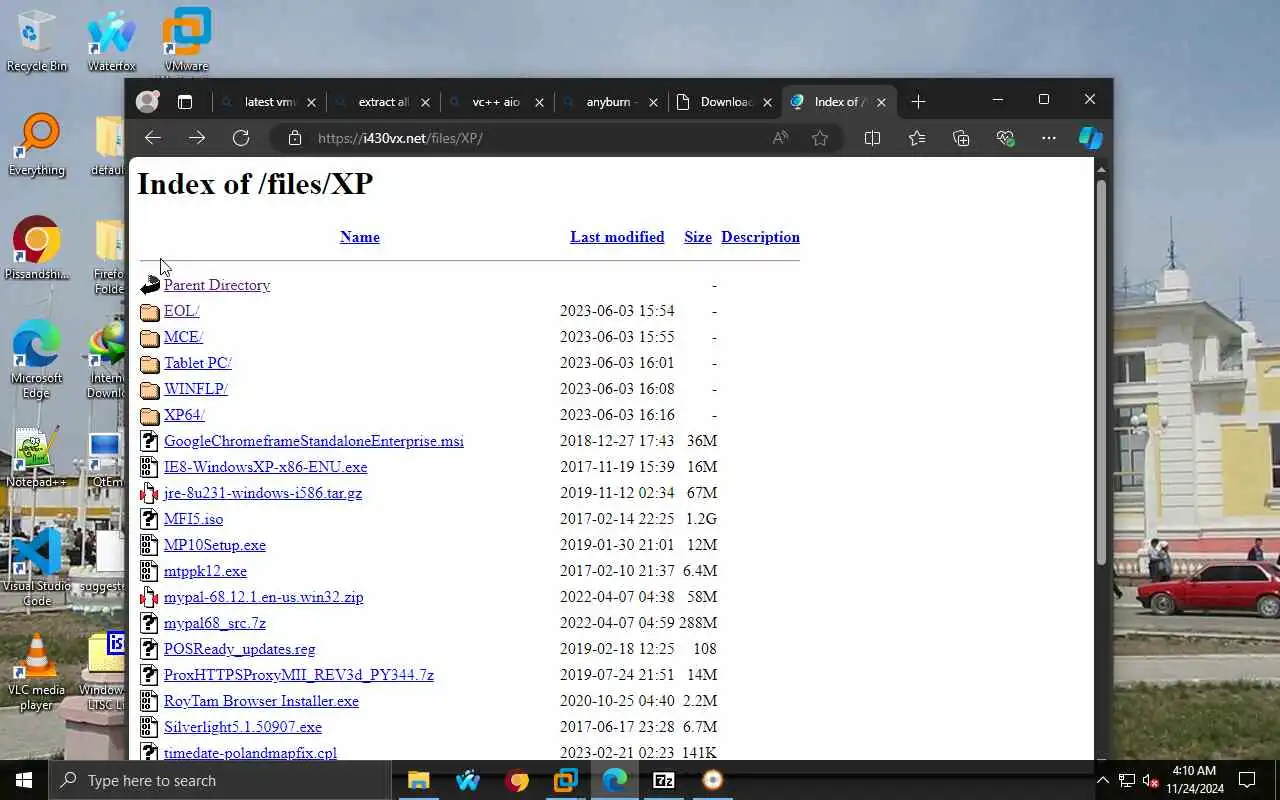Open the EOL/ folder link

tap(182, 311)
